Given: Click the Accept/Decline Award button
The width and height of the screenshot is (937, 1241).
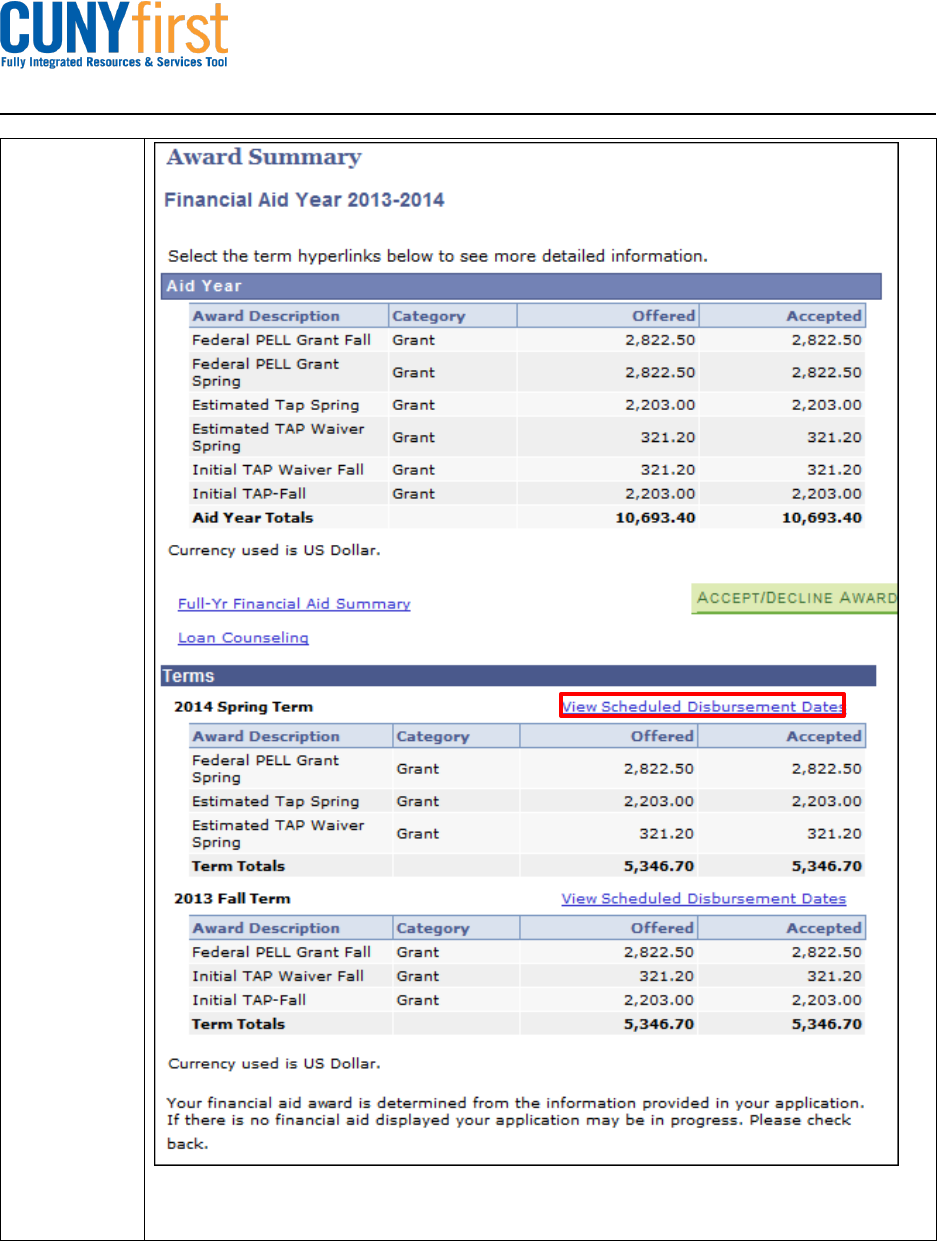Looking at the screenshot, I should click(795, 598).
